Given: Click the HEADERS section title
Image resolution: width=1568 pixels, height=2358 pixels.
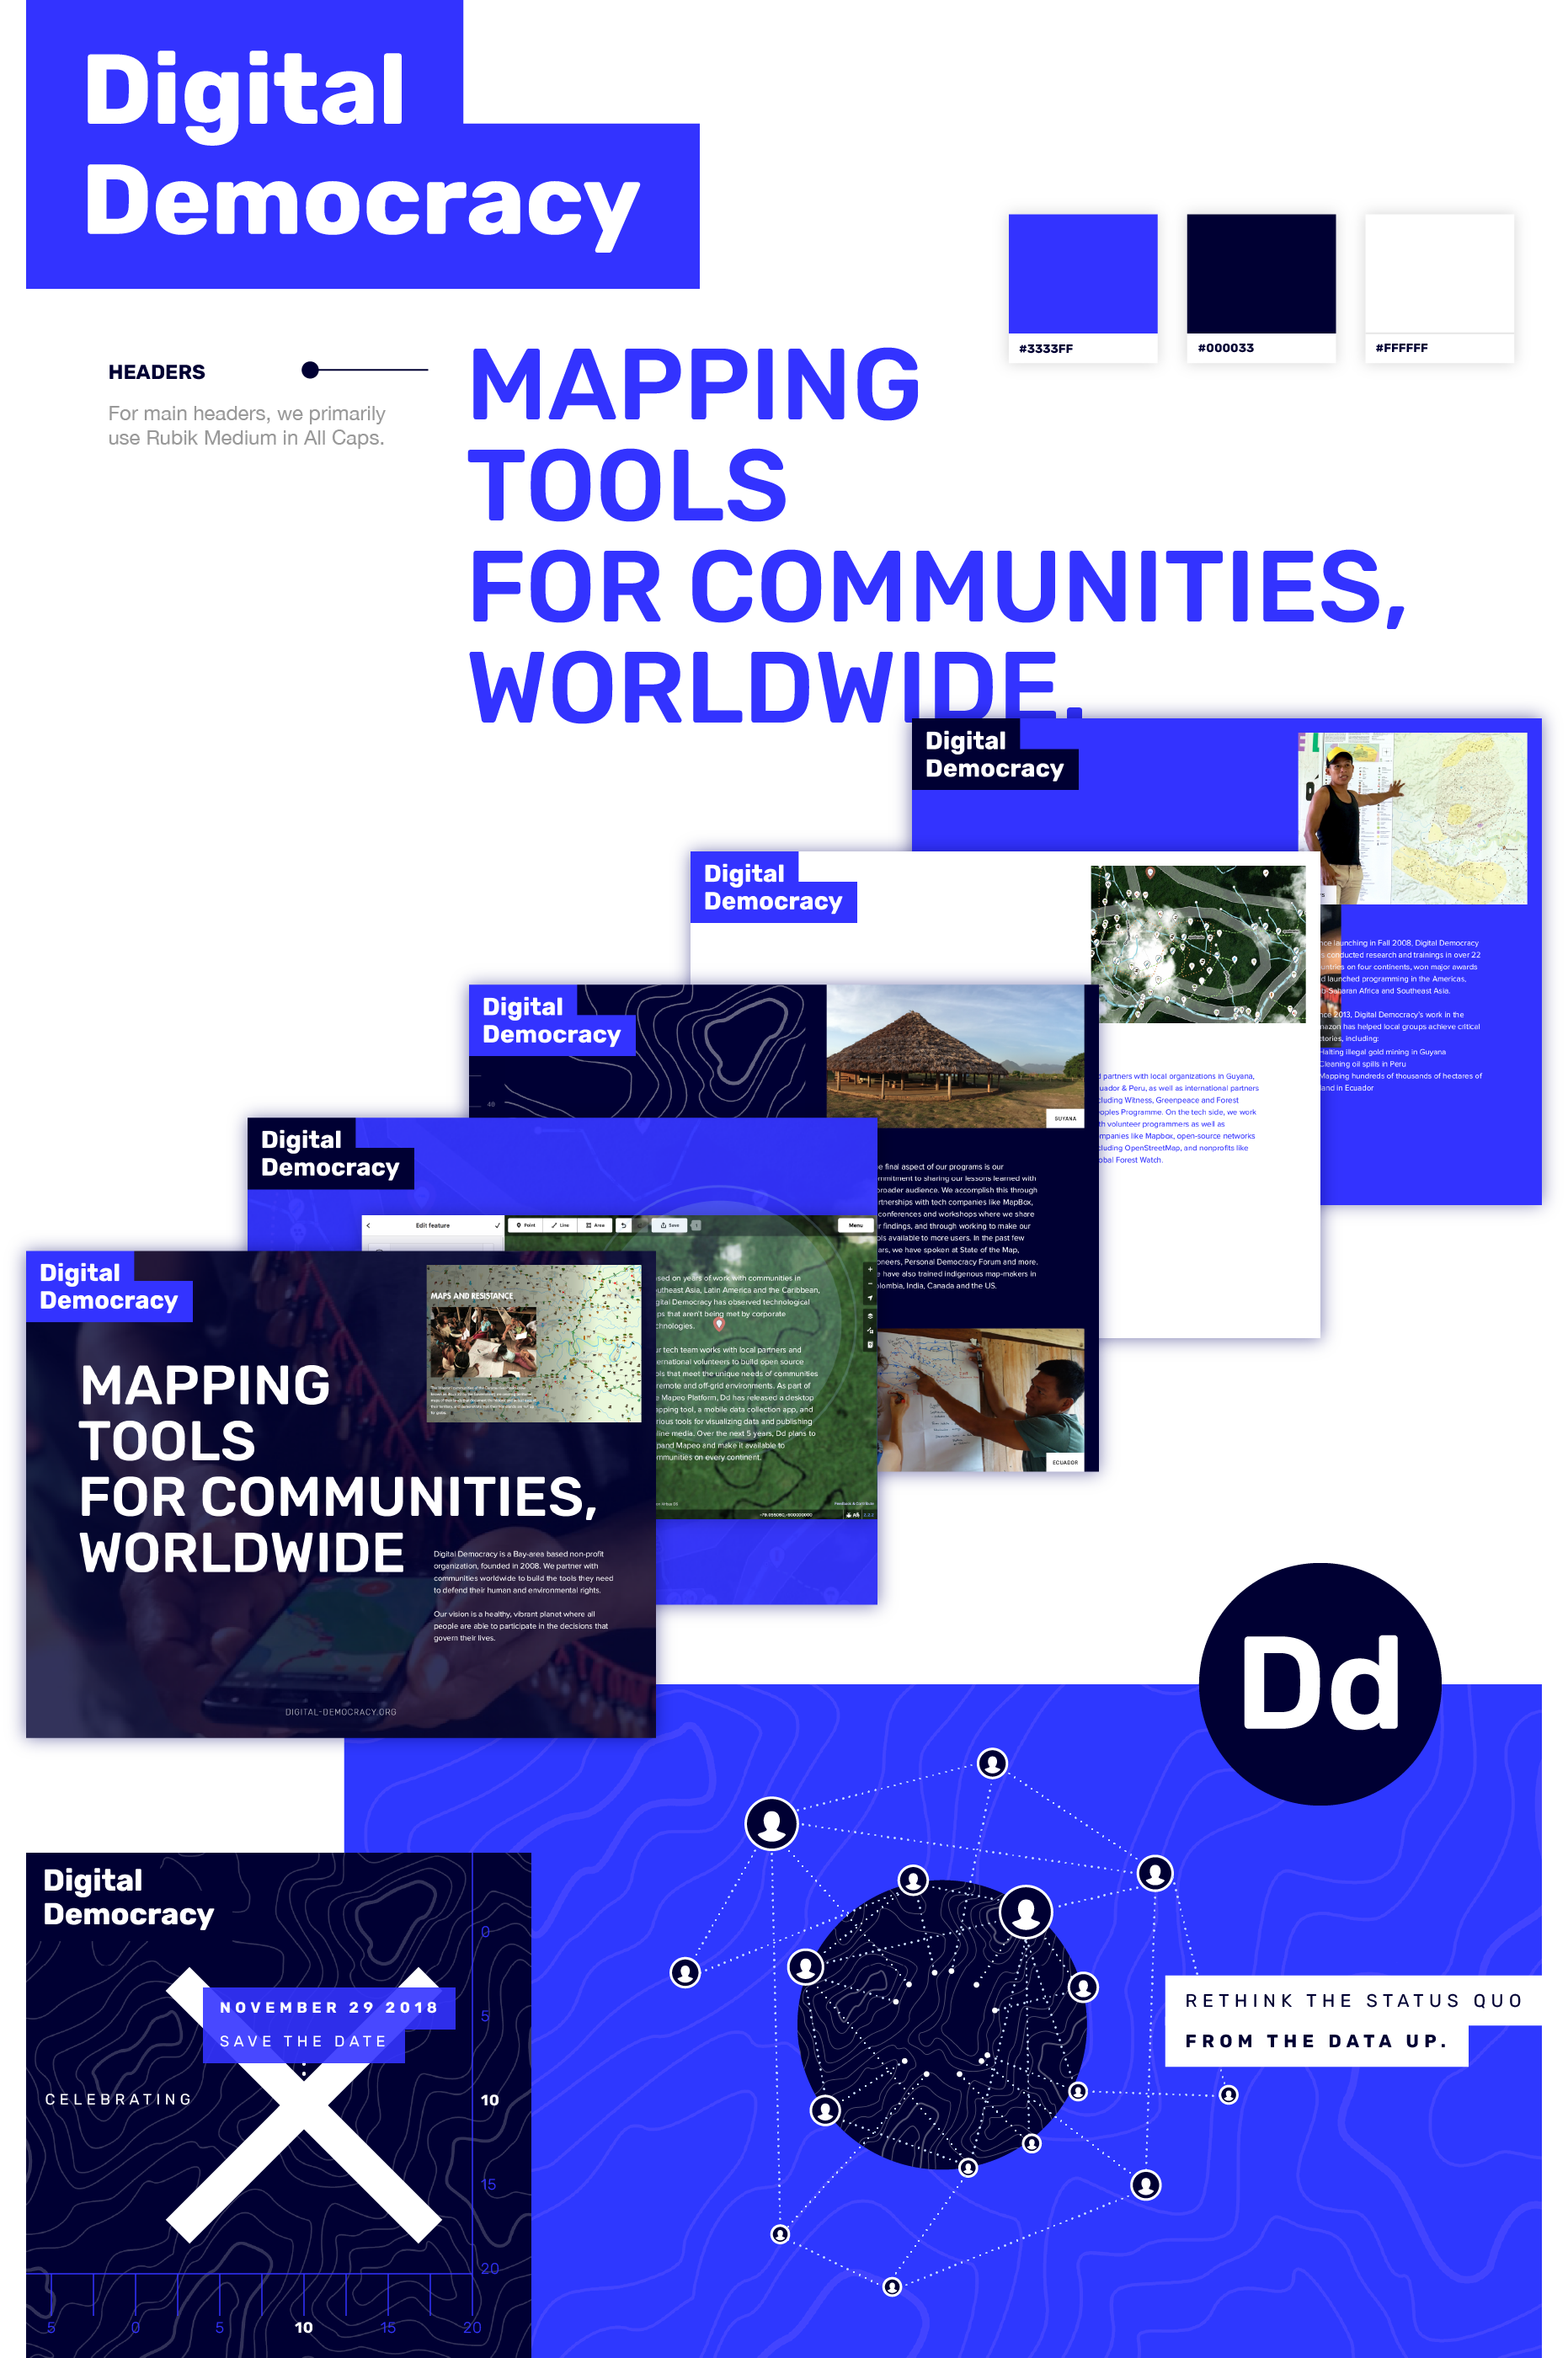Looking at the screenshot, I should 157,372.
